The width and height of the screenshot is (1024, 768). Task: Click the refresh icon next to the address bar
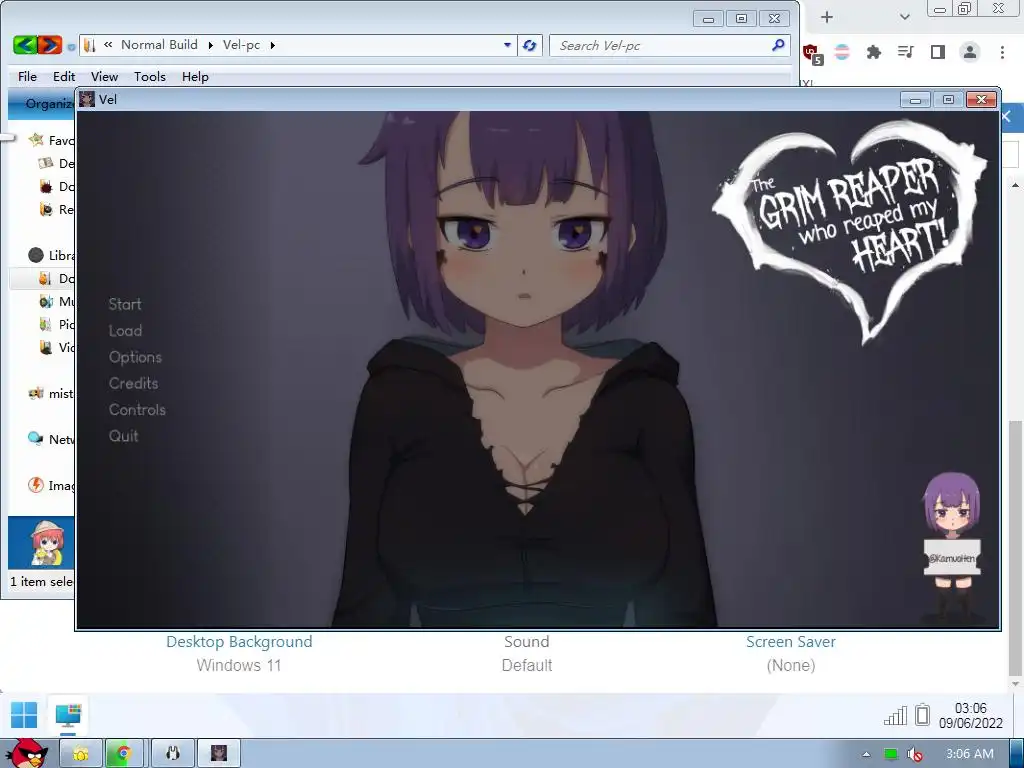530,45
